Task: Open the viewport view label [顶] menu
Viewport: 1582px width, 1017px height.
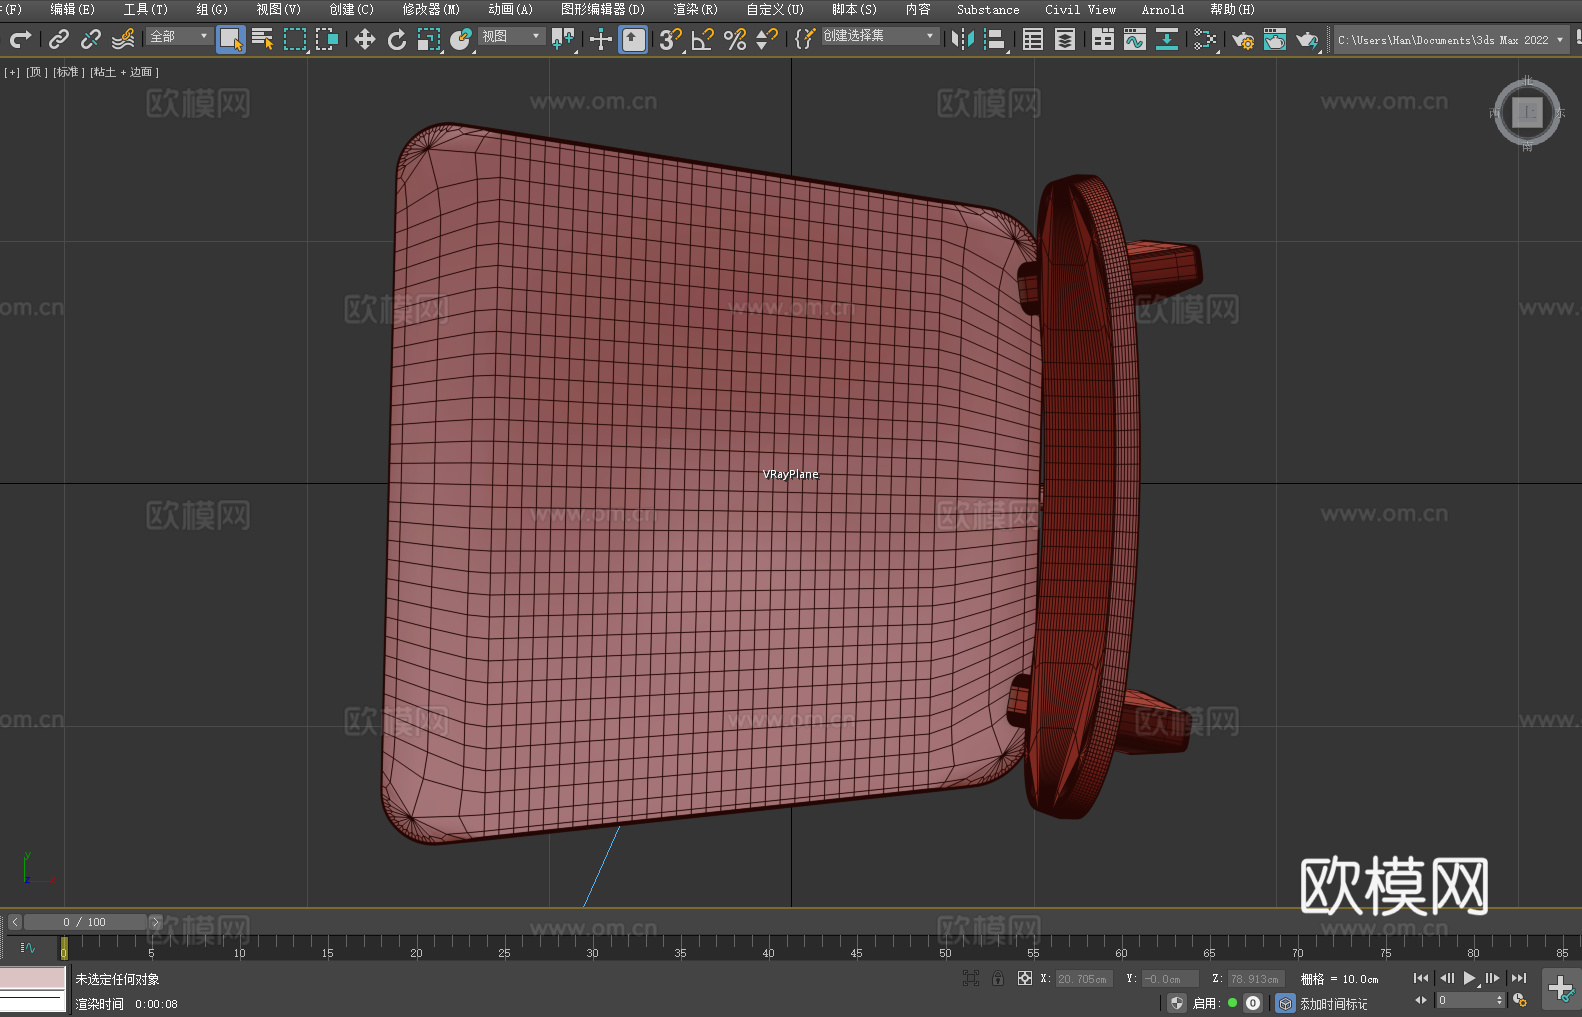Action: click(x=37, y=72)
